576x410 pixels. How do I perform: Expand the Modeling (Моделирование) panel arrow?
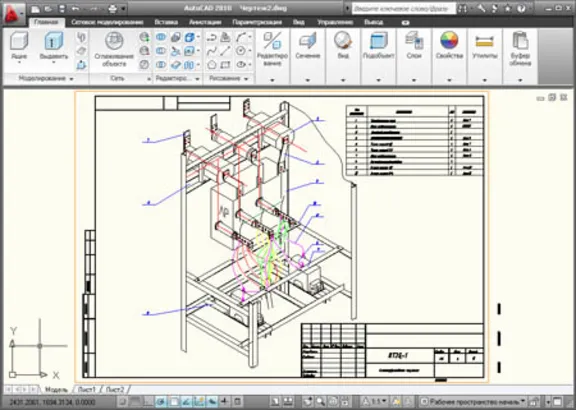72,79
